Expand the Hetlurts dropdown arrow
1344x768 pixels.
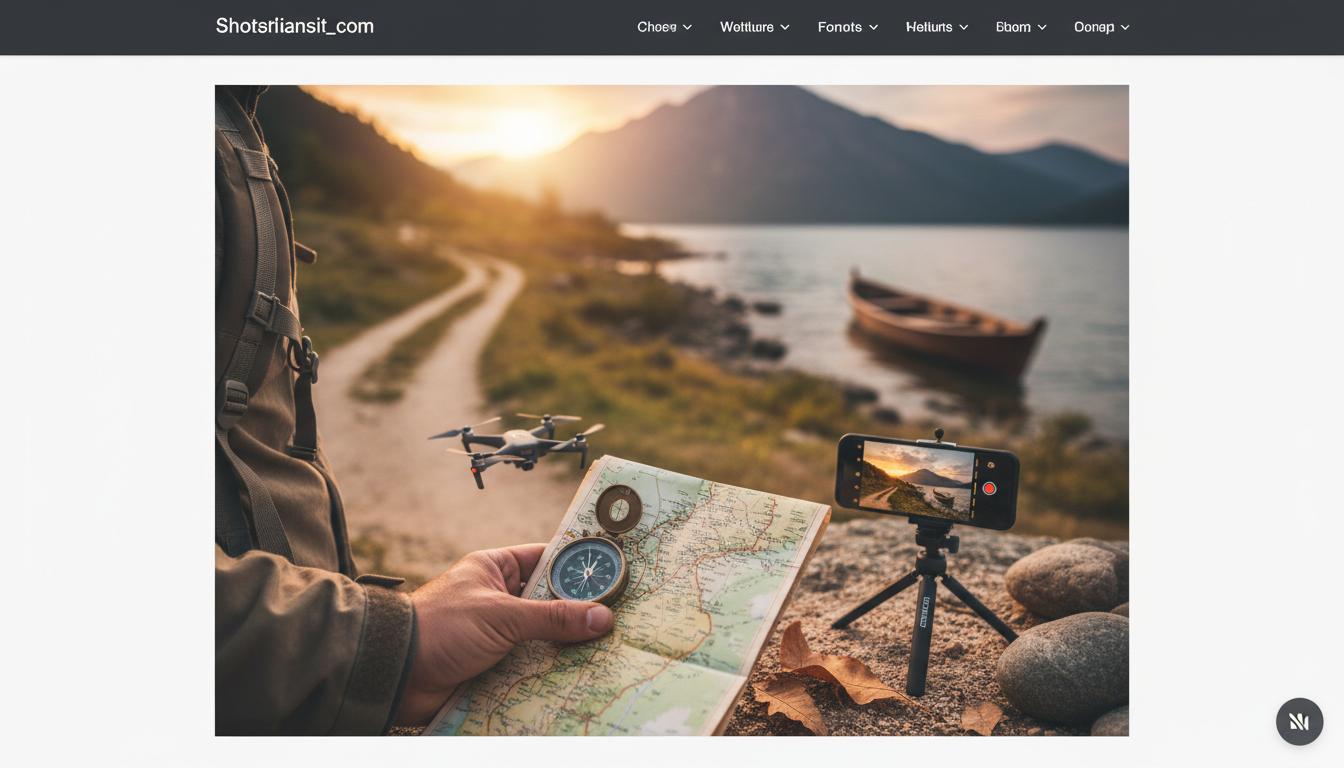click(x=964, y=28)
